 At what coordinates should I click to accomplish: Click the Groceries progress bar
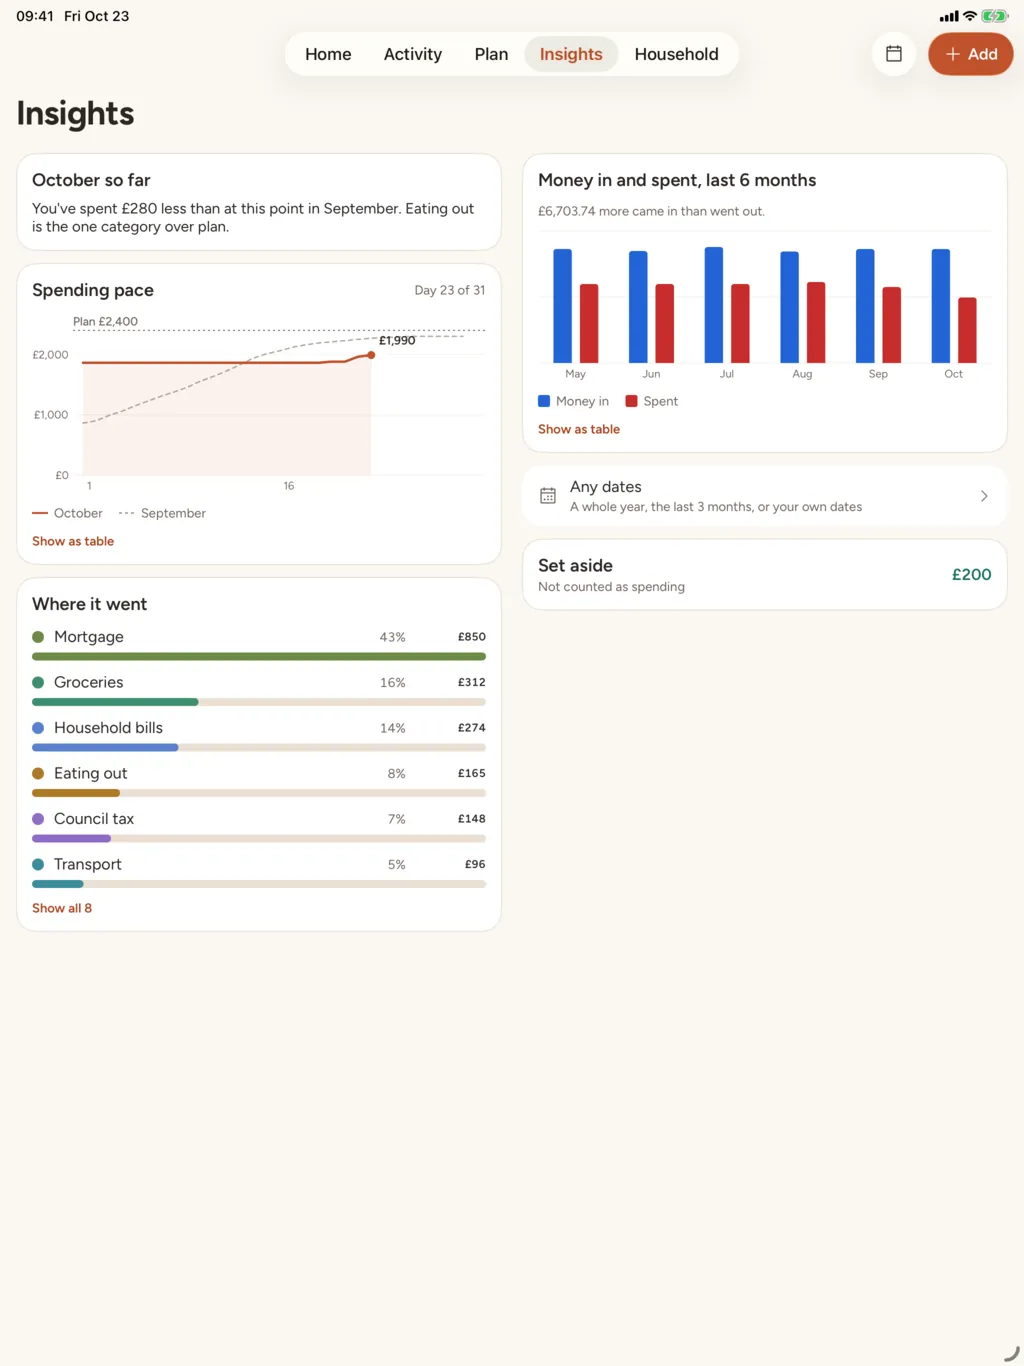(x=259, y=702)
